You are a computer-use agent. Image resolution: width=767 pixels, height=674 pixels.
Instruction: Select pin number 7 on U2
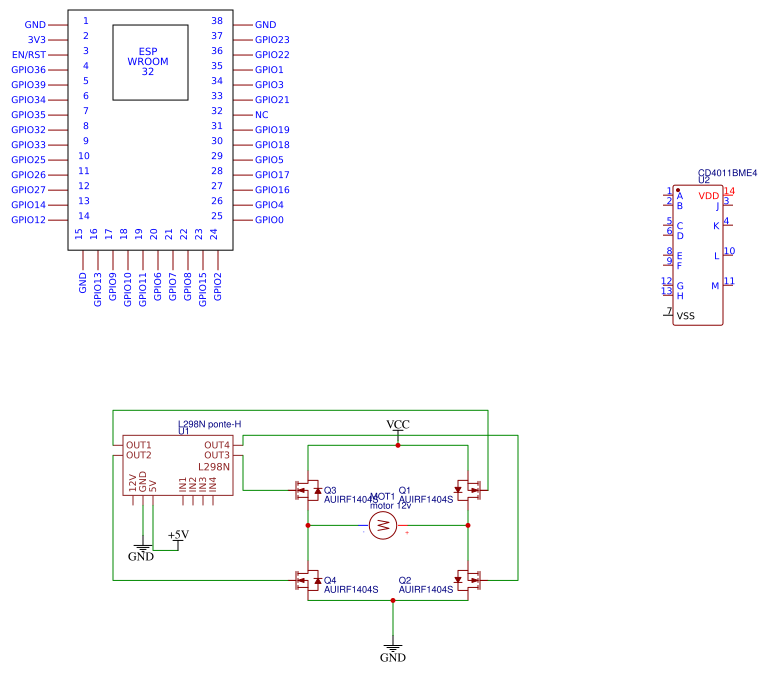pos(669,311)
